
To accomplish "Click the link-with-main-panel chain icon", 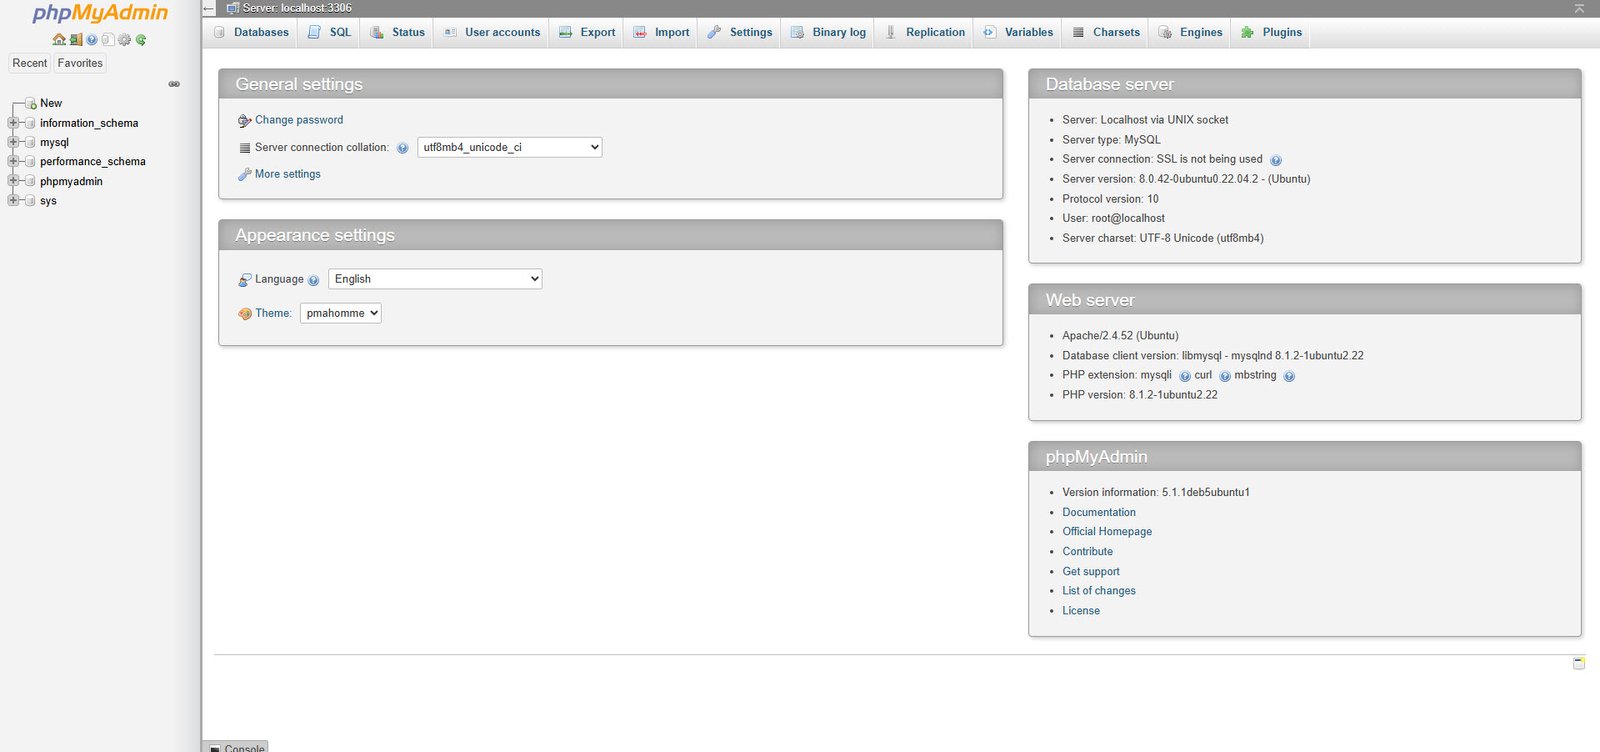I will (174, 84).
